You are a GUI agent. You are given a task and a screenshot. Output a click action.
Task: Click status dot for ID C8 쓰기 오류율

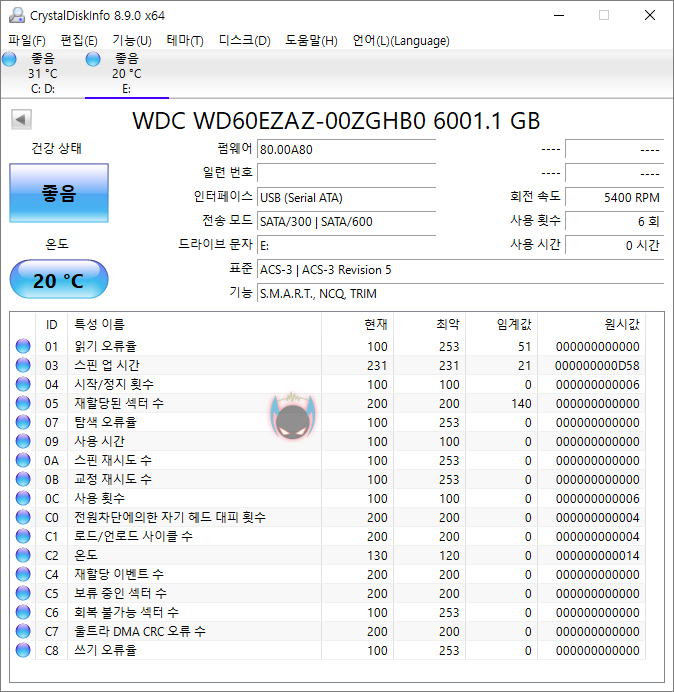(x=23, y=650)
